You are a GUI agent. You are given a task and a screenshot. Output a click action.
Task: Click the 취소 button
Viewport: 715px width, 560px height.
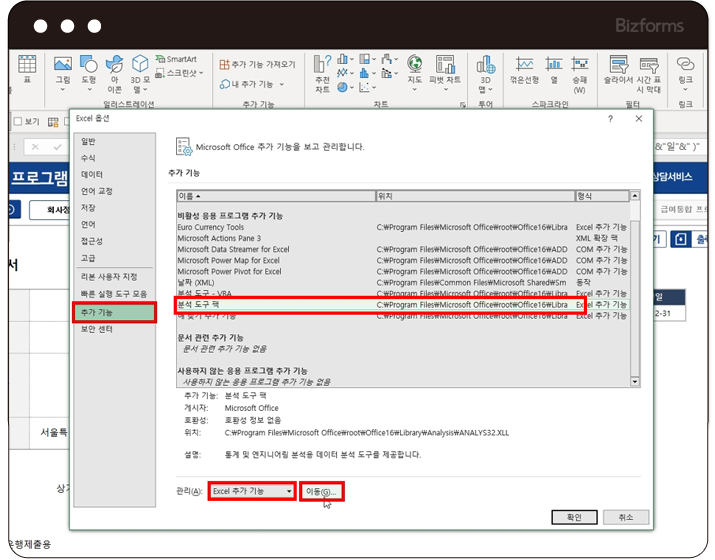[x=626, y=517]
